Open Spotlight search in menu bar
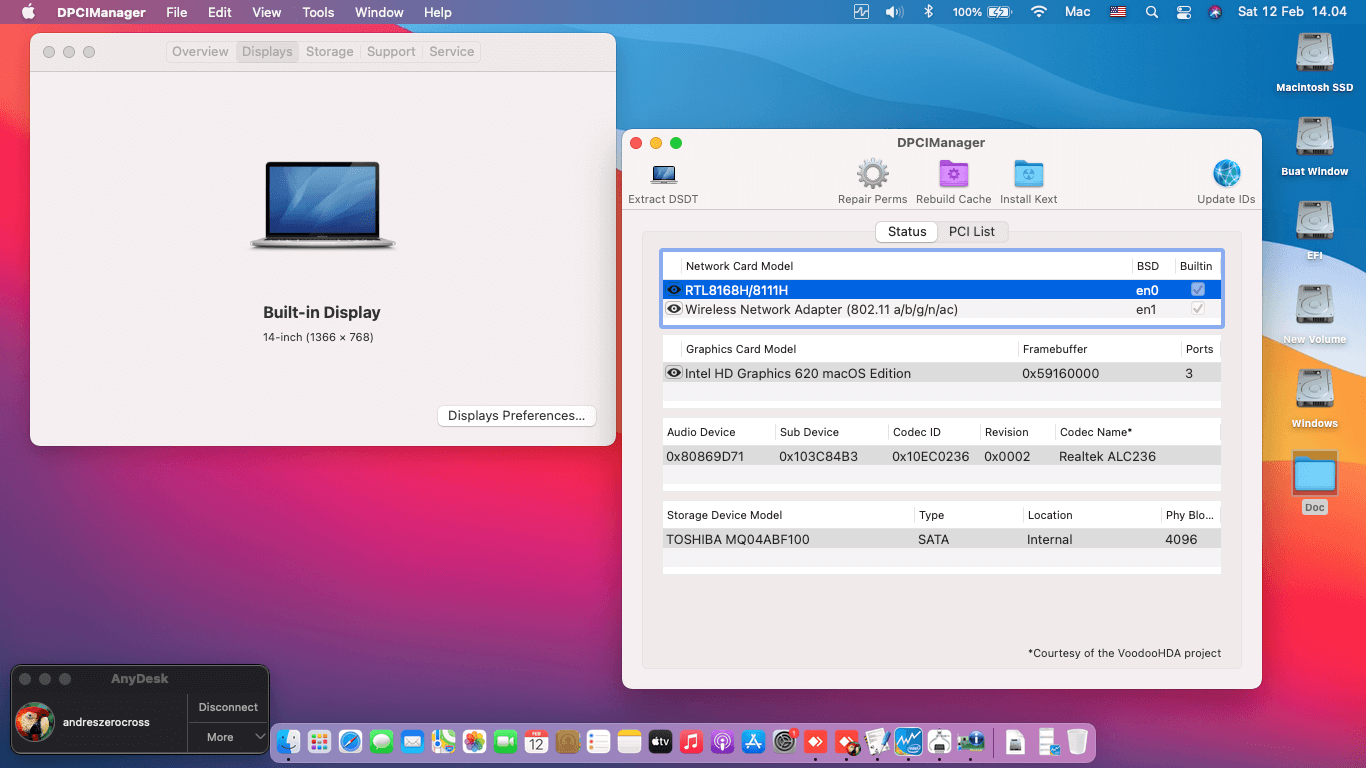Image resolution: width=1366 pixels, height=768 pixels. [1151, 12]
